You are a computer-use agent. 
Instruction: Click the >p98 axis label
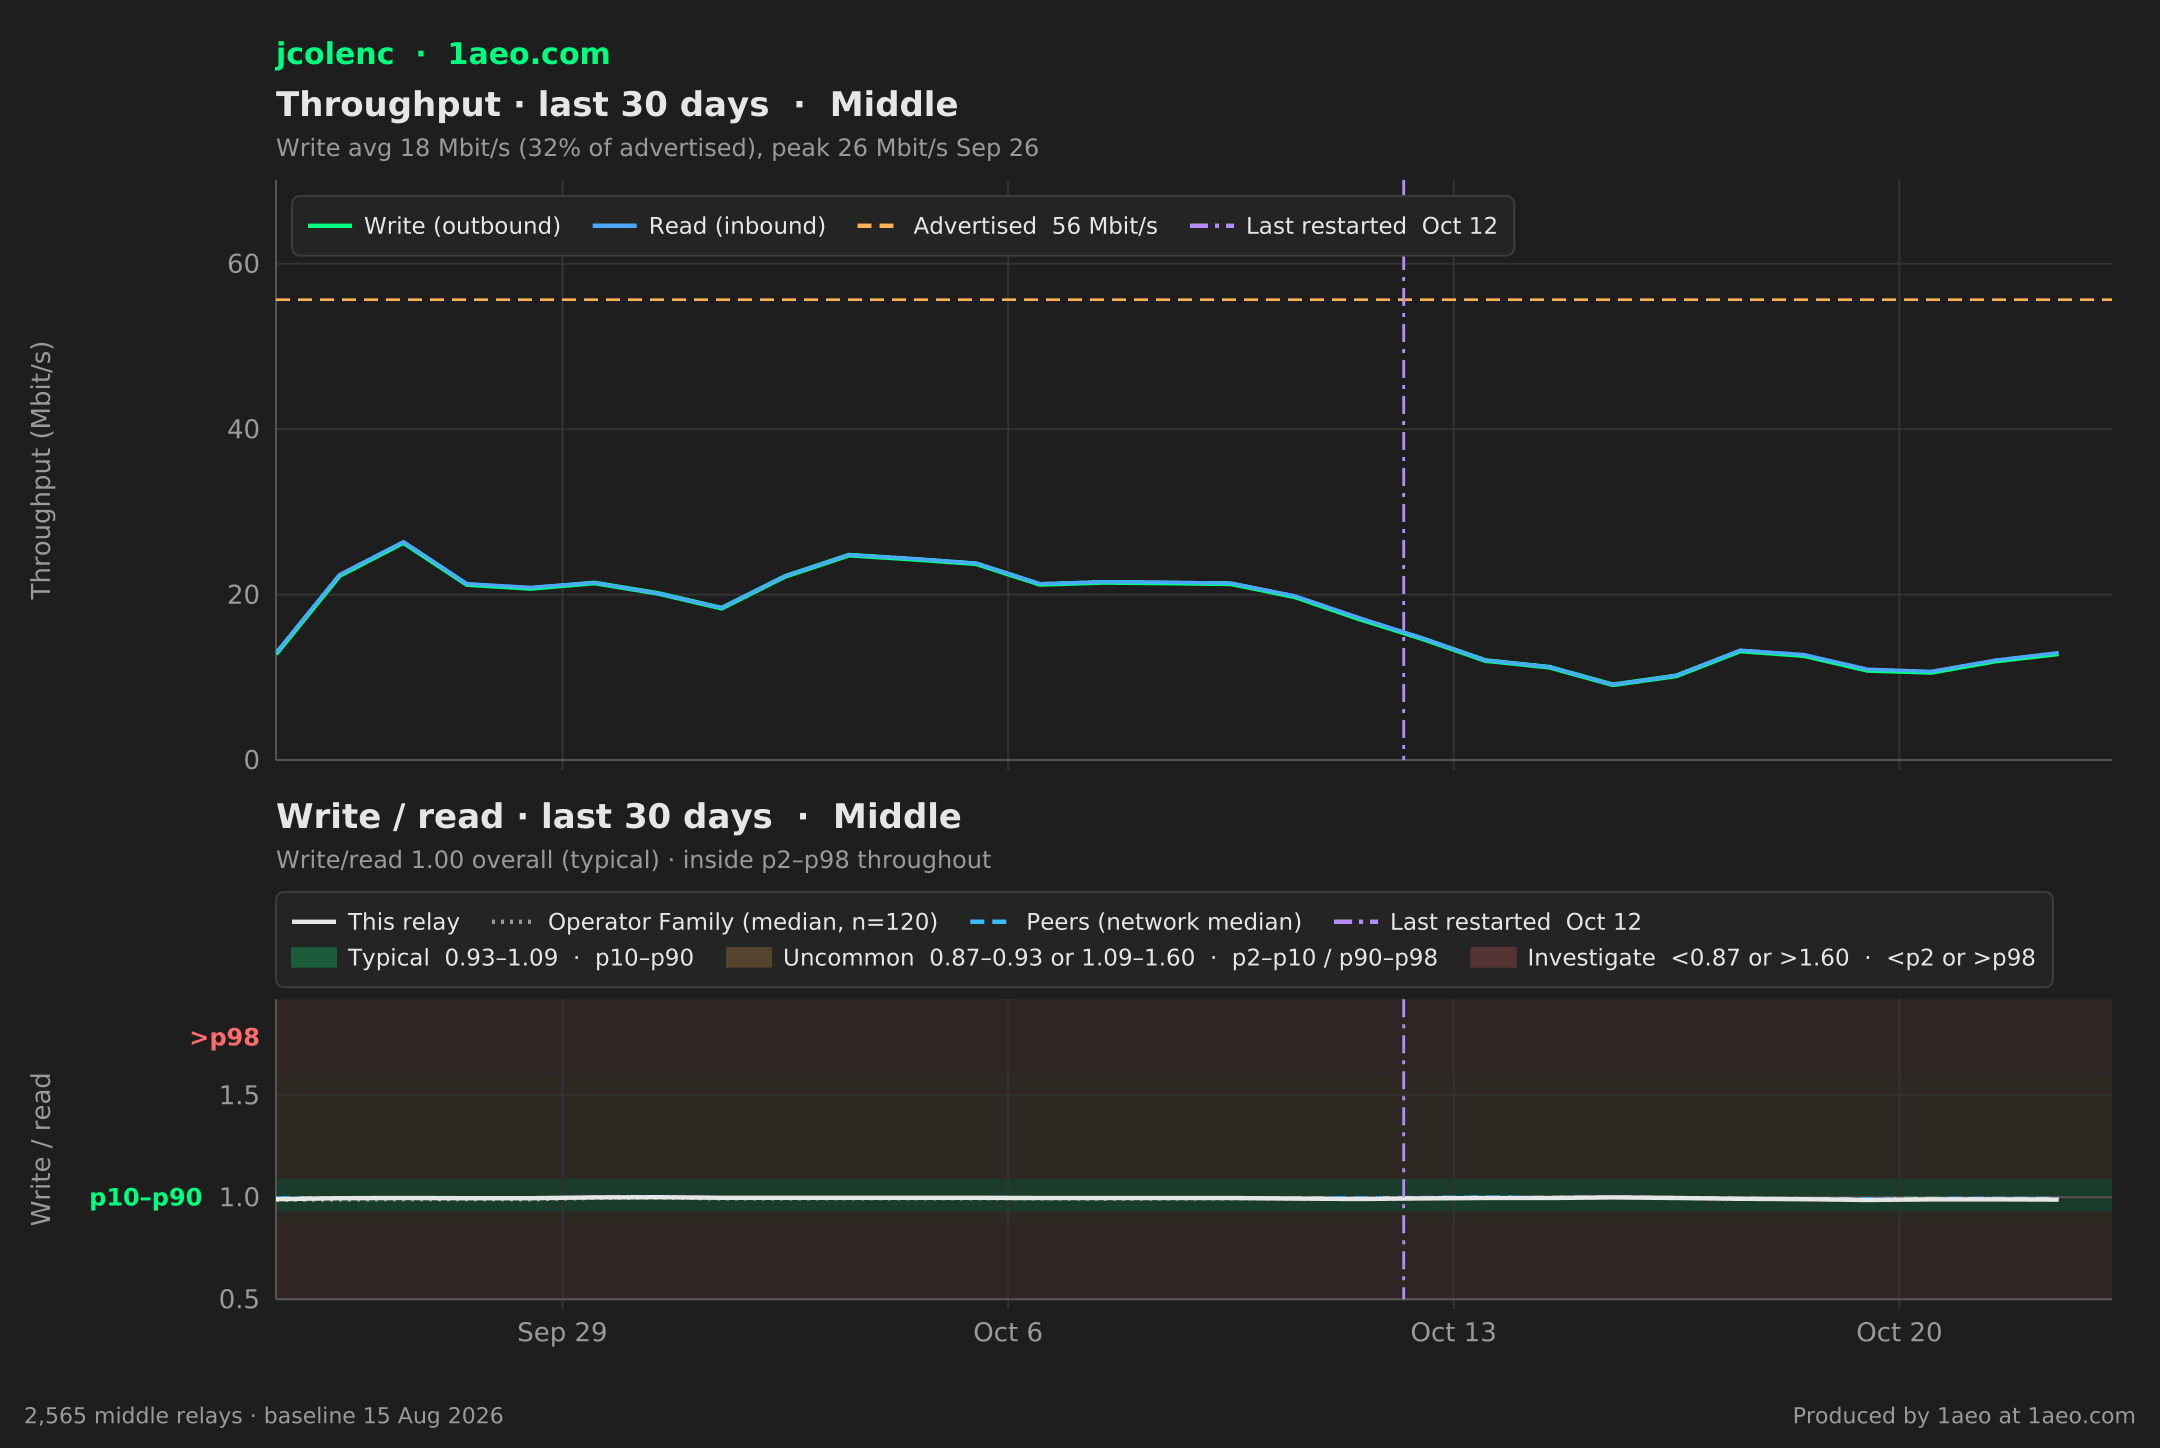[225, 1038]
